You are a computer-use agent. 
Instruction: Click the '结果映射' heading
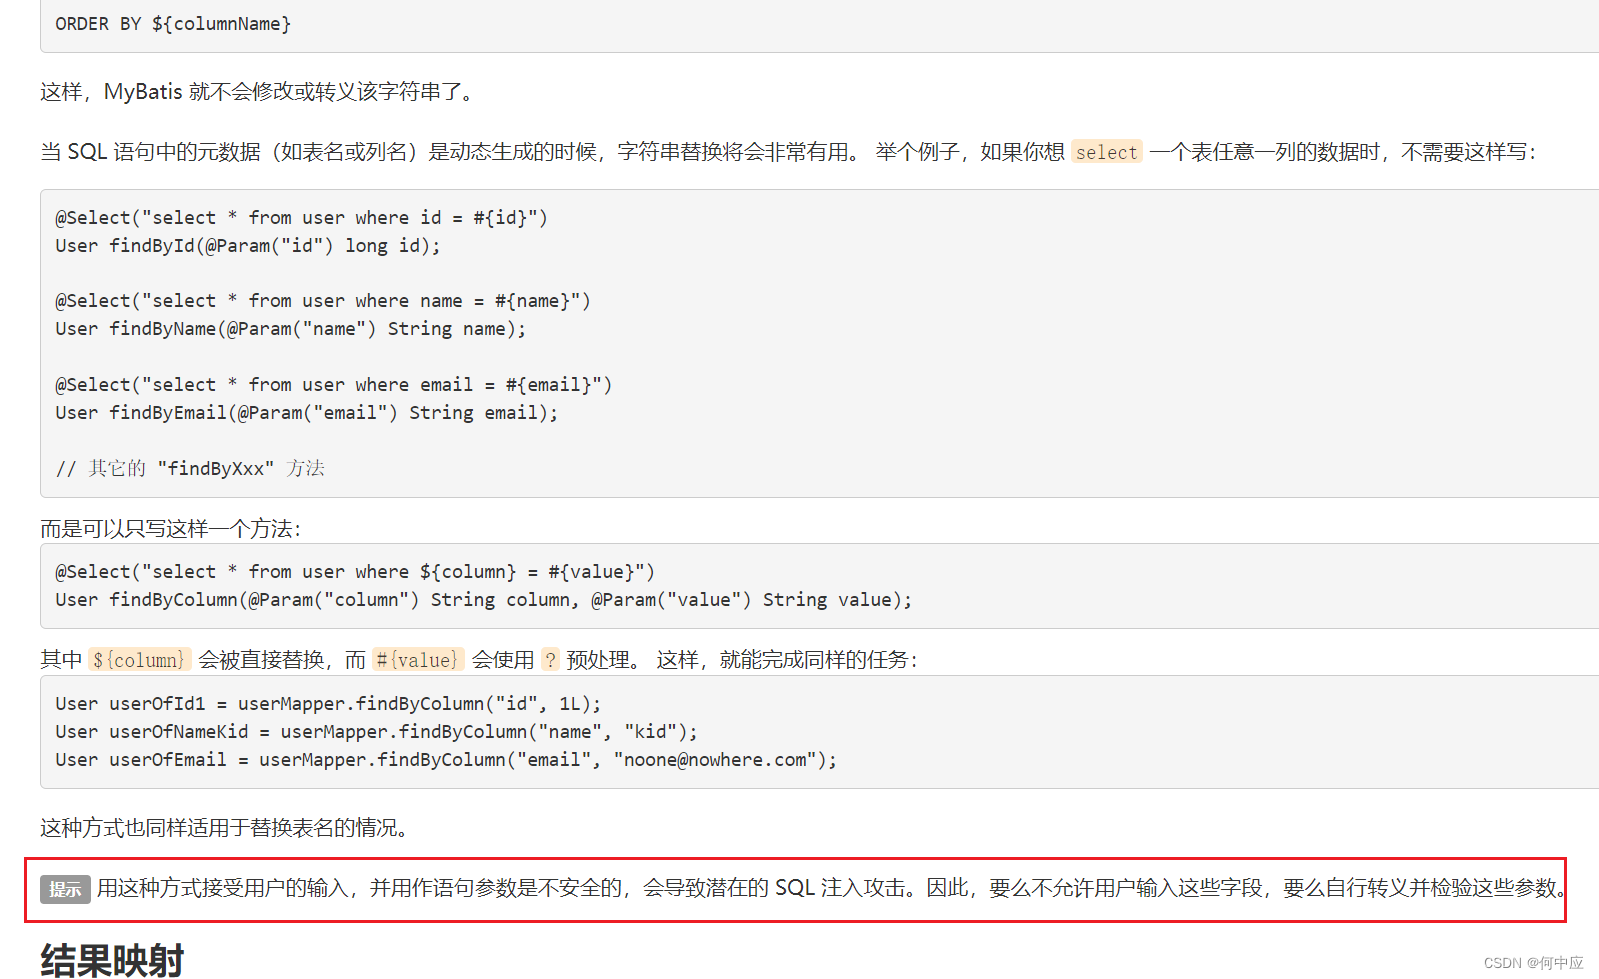pos(112,960)
